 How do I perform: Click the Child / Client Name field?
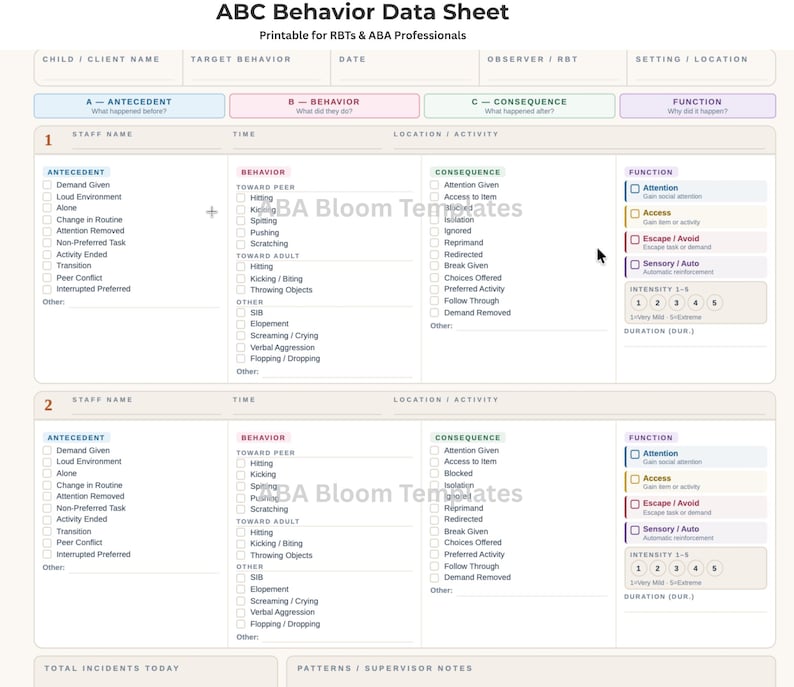tap(108, 68)
